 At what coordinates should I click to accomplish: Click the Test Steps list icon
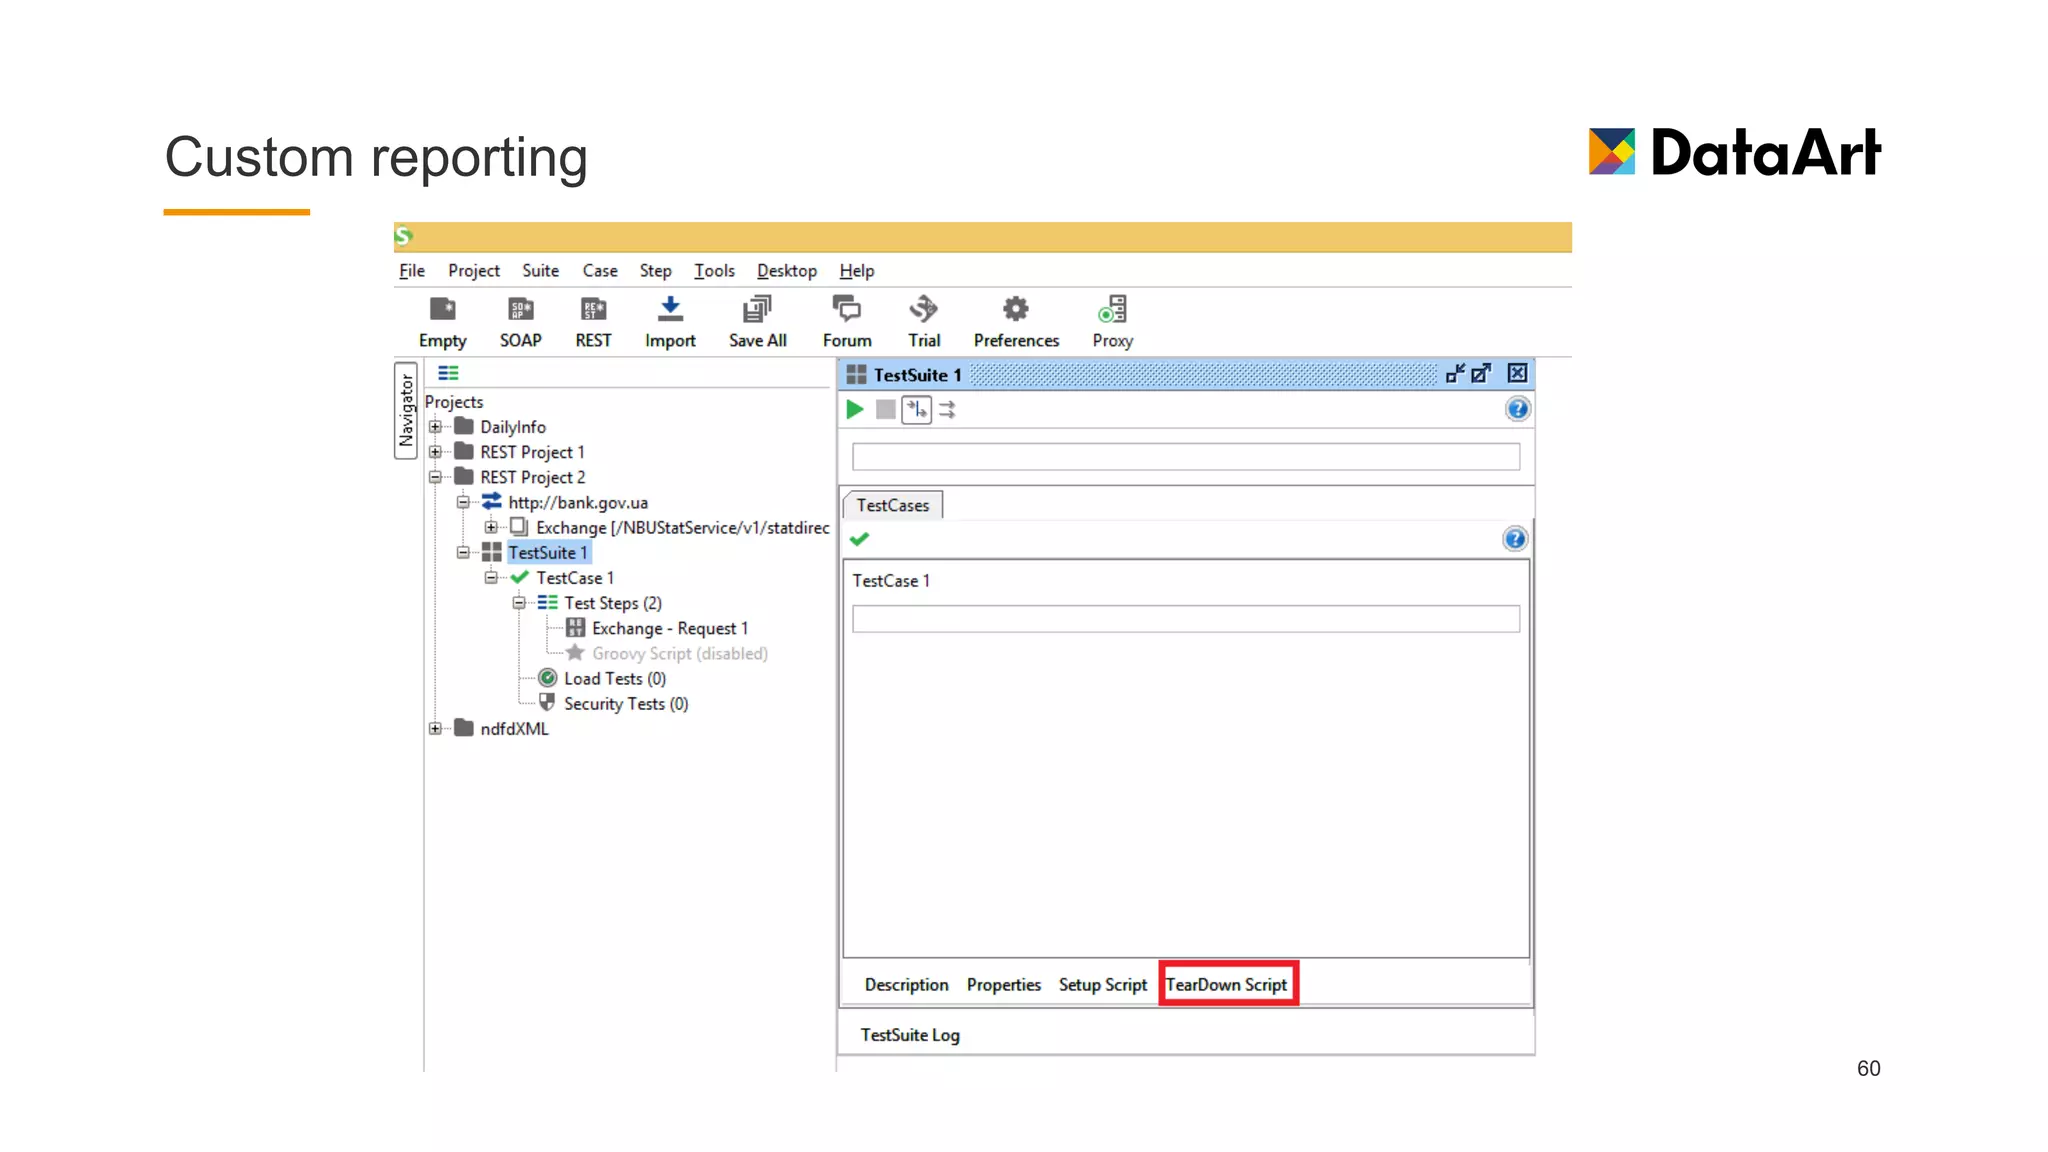click(547, 603)
